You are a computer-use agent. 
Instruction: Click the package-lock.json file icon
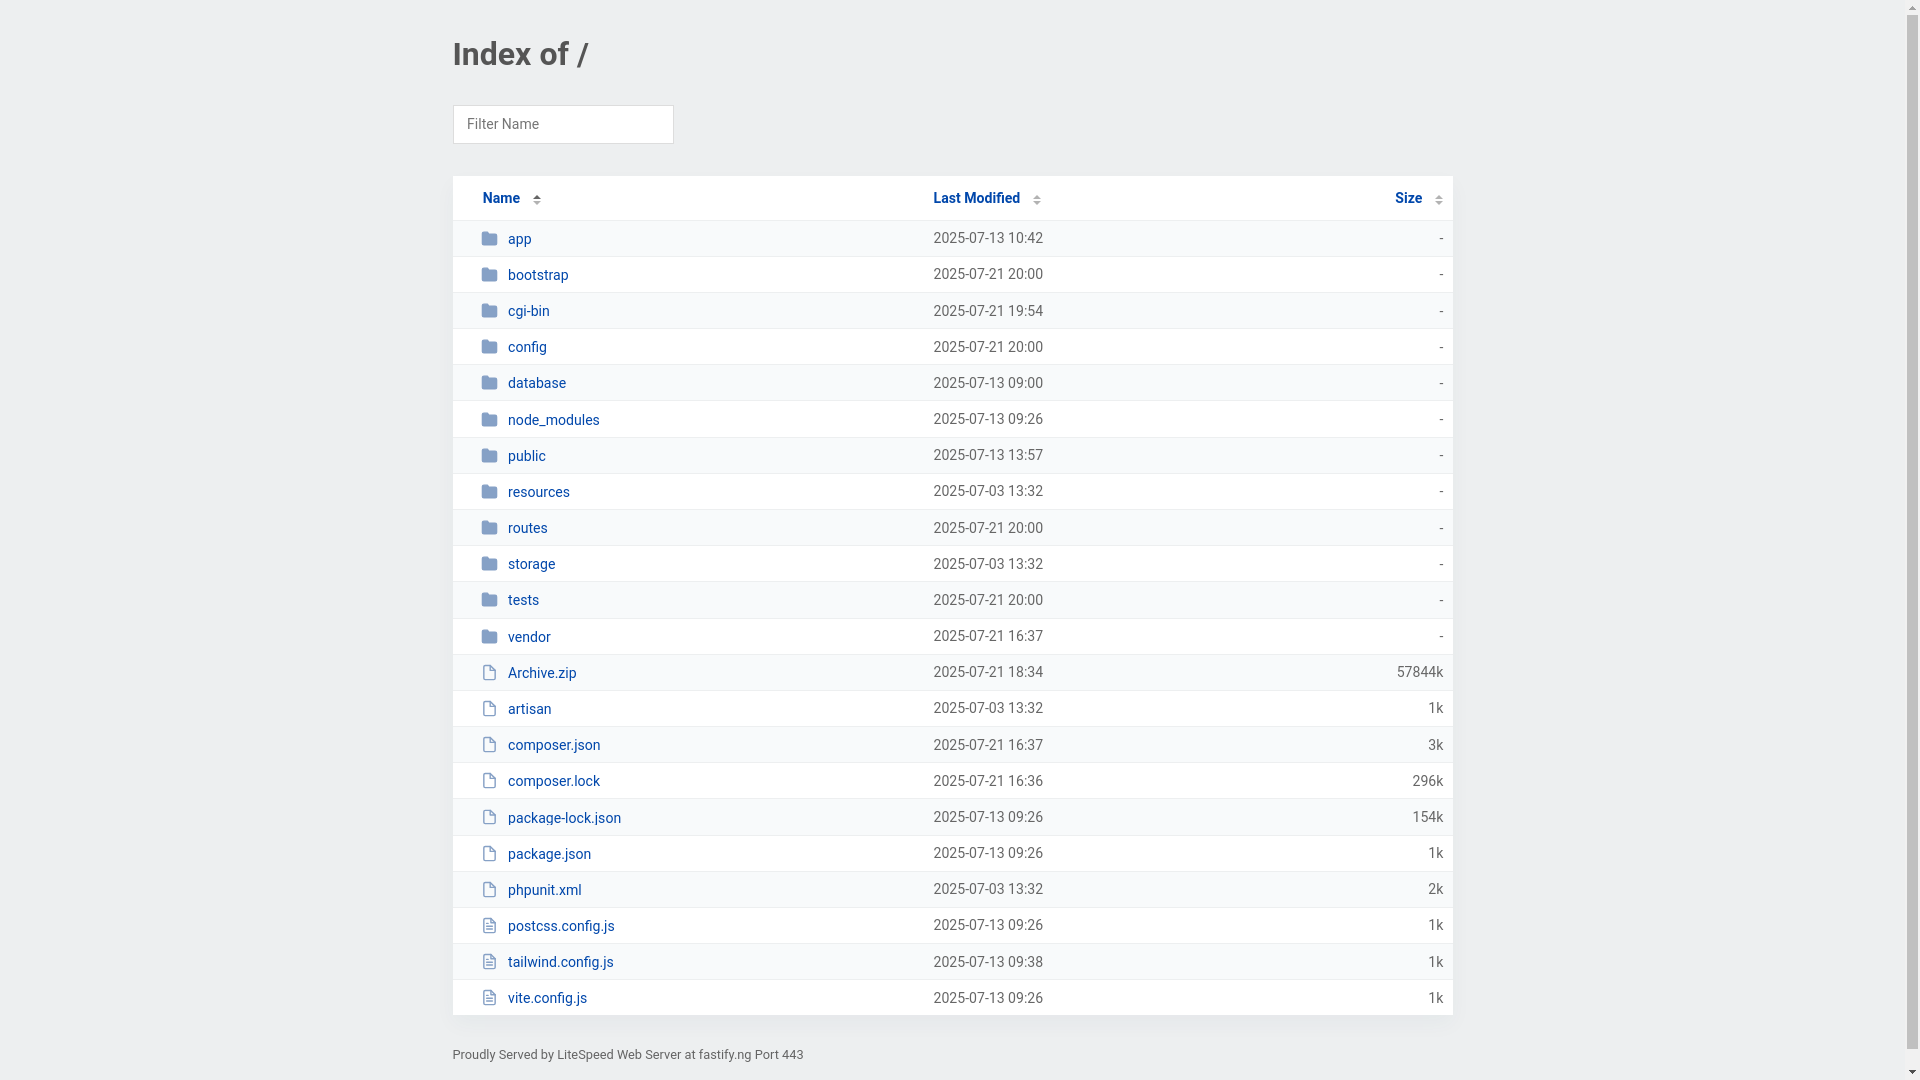pos(489,818)
